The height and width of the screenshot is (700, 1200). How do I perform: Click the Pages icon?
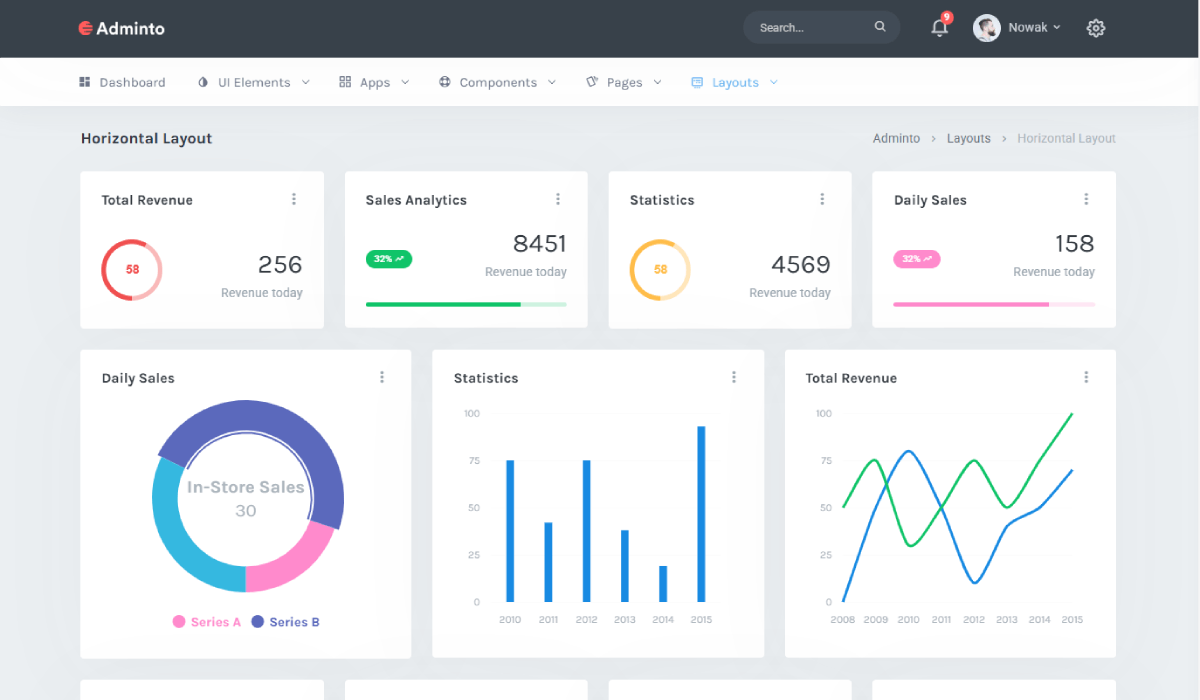pyautogui.click(x=592, y=82)
